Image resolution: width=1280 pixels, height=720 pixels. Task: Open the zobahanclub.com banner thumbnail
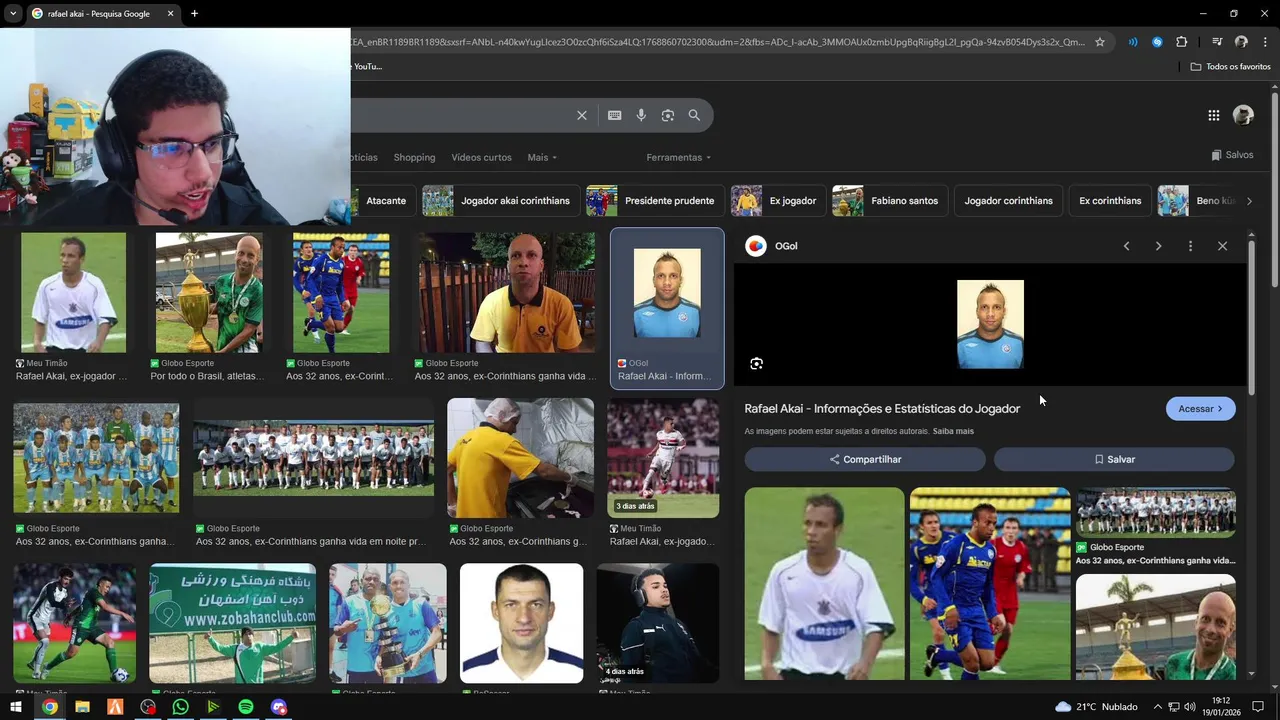[x=232, y=623]
